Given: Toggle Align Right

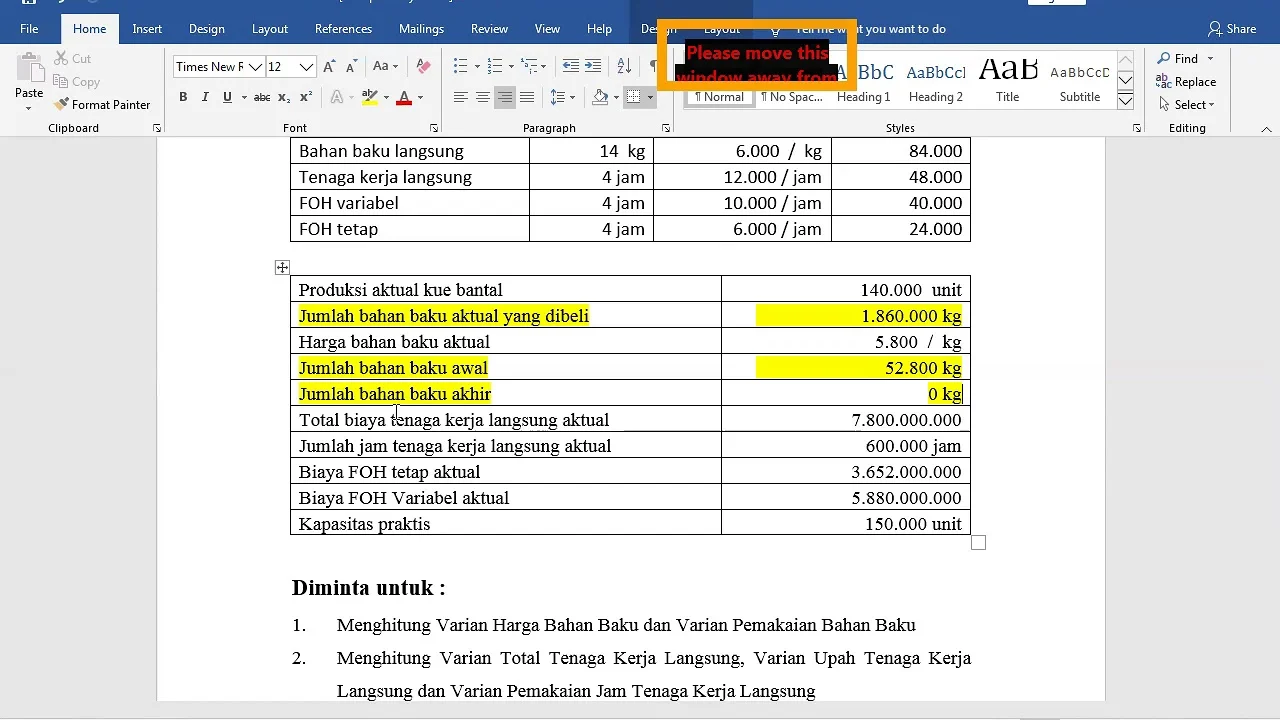Looking at the screenshot, I should [x=505, y=97].
